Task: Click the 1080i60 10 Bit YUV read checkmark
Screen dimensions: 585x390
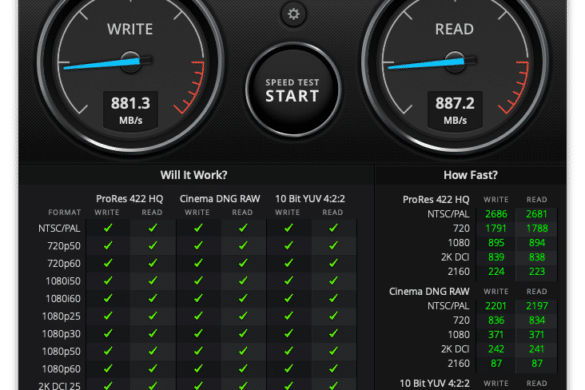Action: coord(334,298)
